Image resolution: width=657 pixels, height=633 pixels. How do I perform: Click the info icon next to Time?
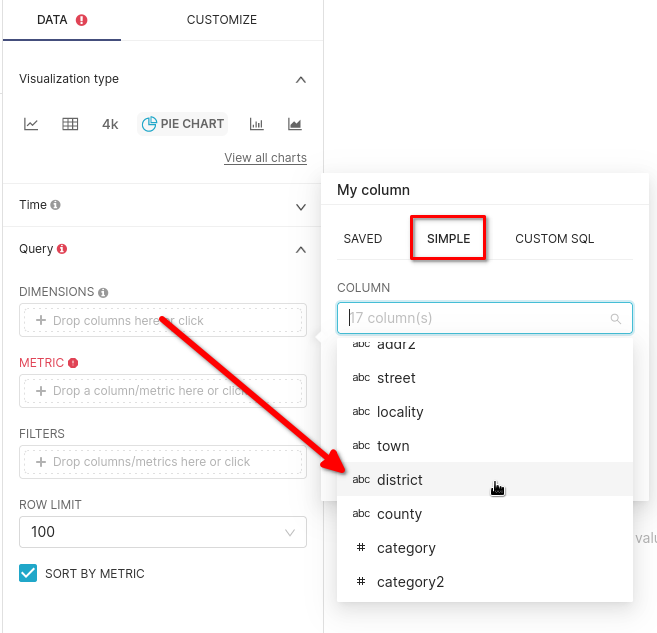(x=56, y=205)
